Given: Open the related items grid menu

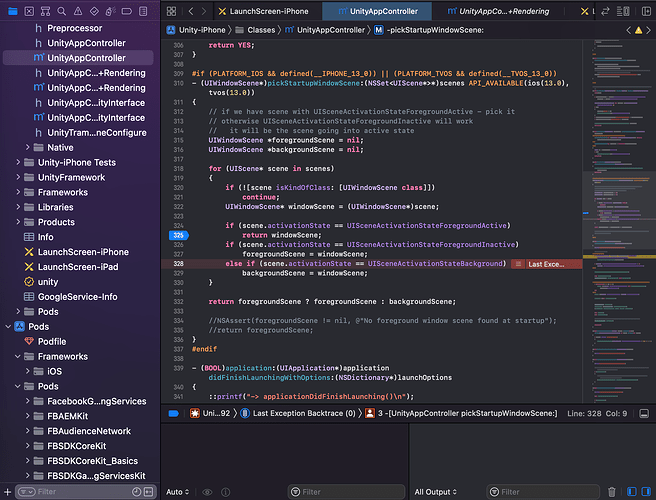Looking at the screenshot, I should coord(171,11).
